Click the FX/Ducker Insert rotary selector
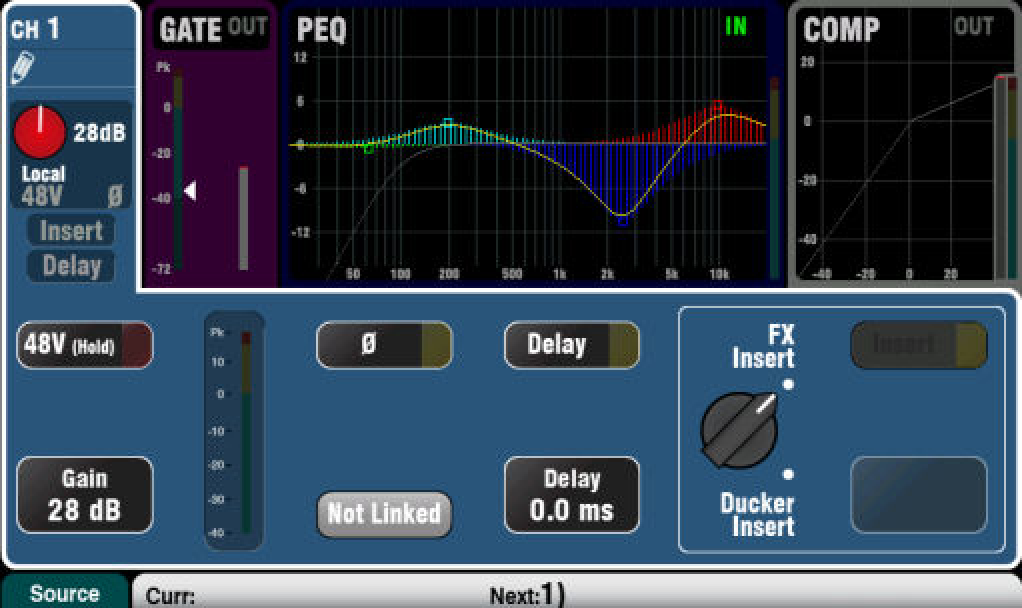 point(740,430)
